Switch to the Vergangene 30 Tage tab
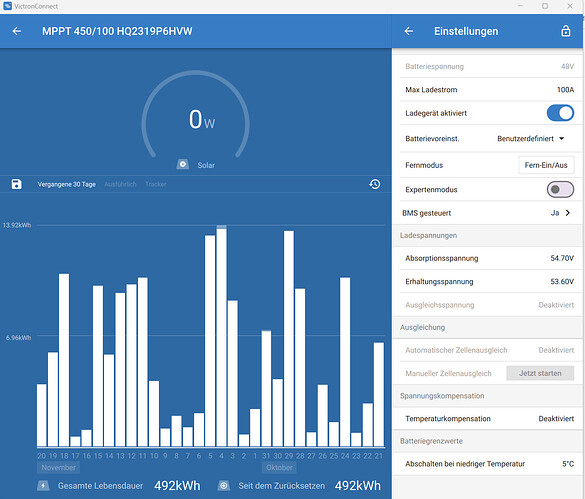585x499 pixels. pos(67,184)
